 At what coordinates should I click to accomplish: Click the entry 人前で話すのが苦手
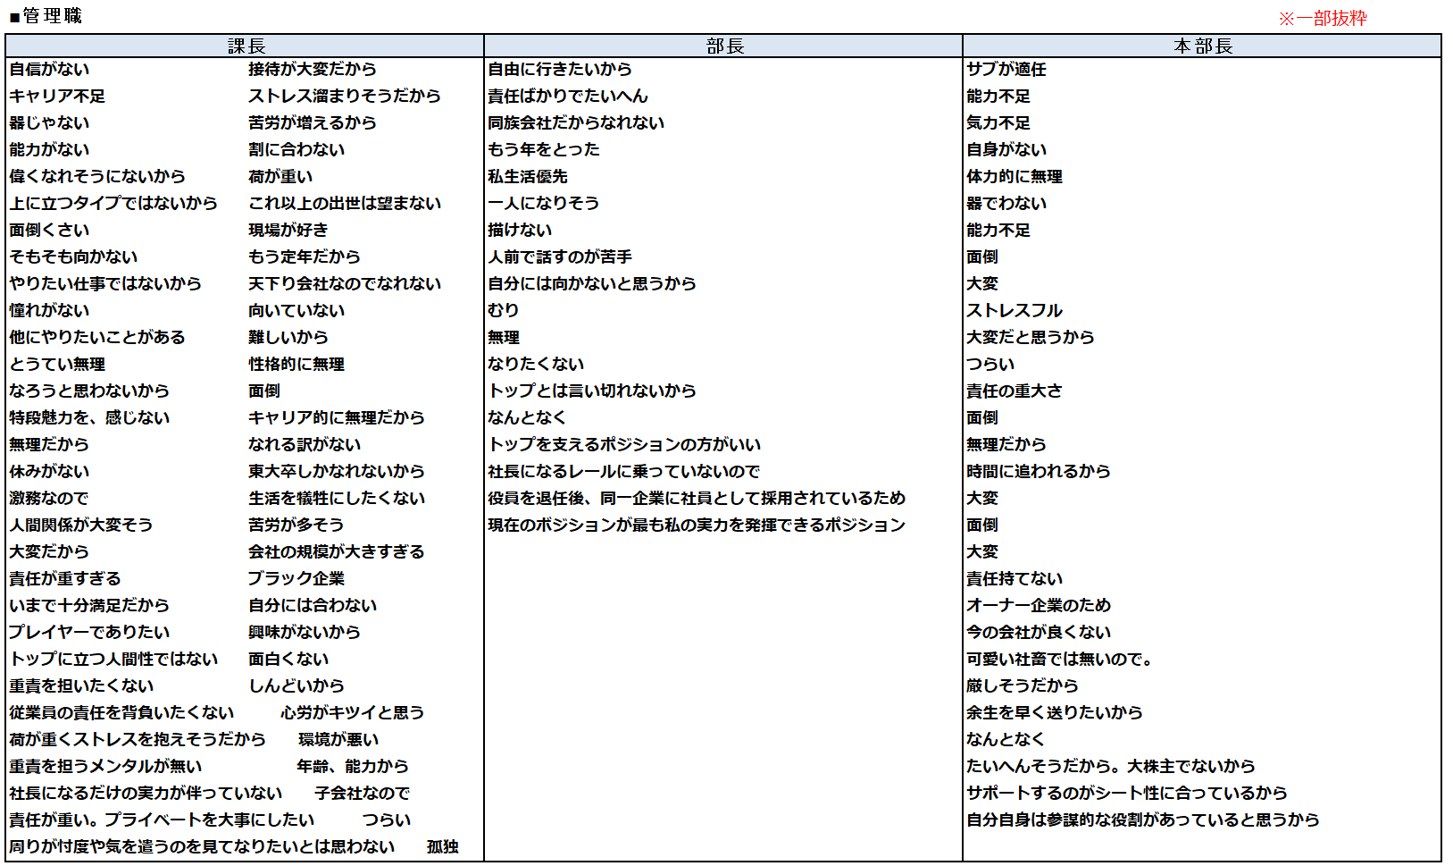point(560,257)
